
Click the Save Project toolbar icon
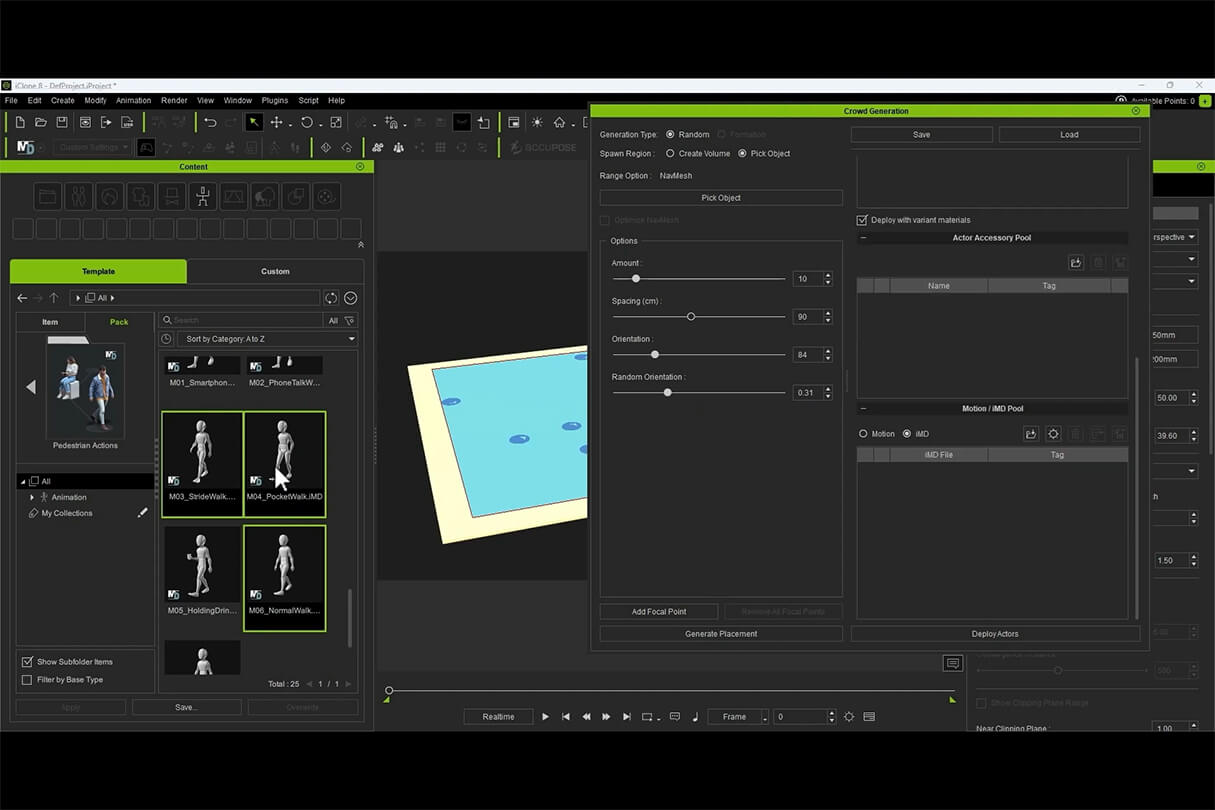coord(62,122)
